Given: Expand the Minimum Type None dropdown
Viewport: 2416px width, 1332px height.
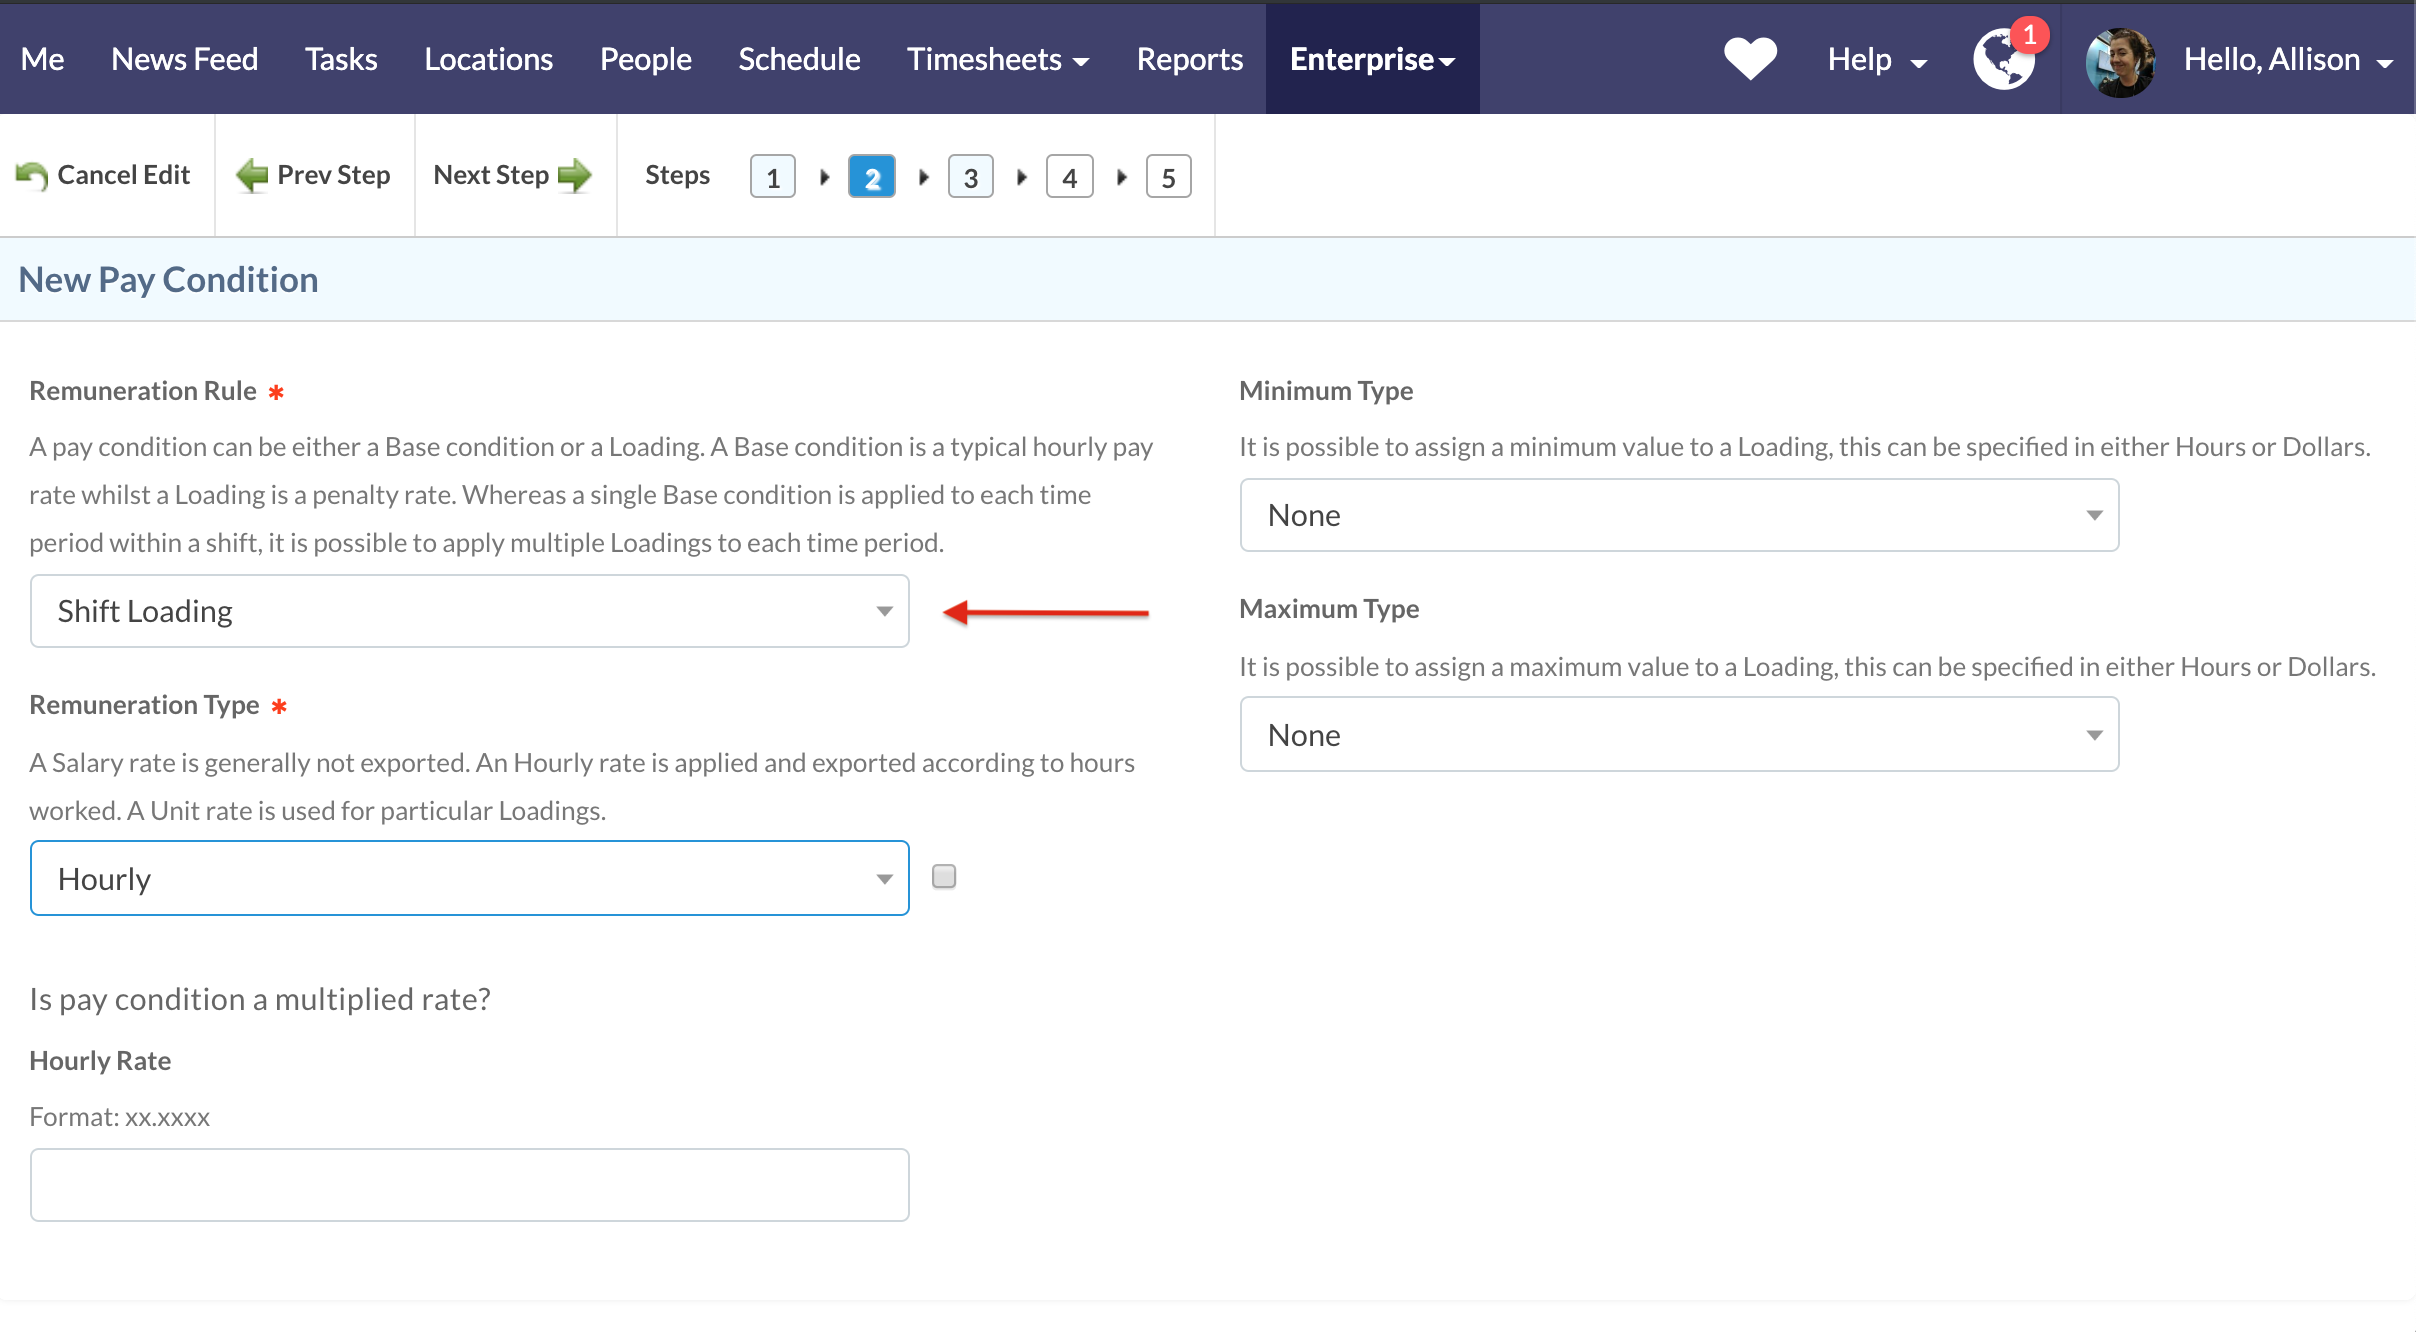Looking at the screenshot, I should [1679, 515].
